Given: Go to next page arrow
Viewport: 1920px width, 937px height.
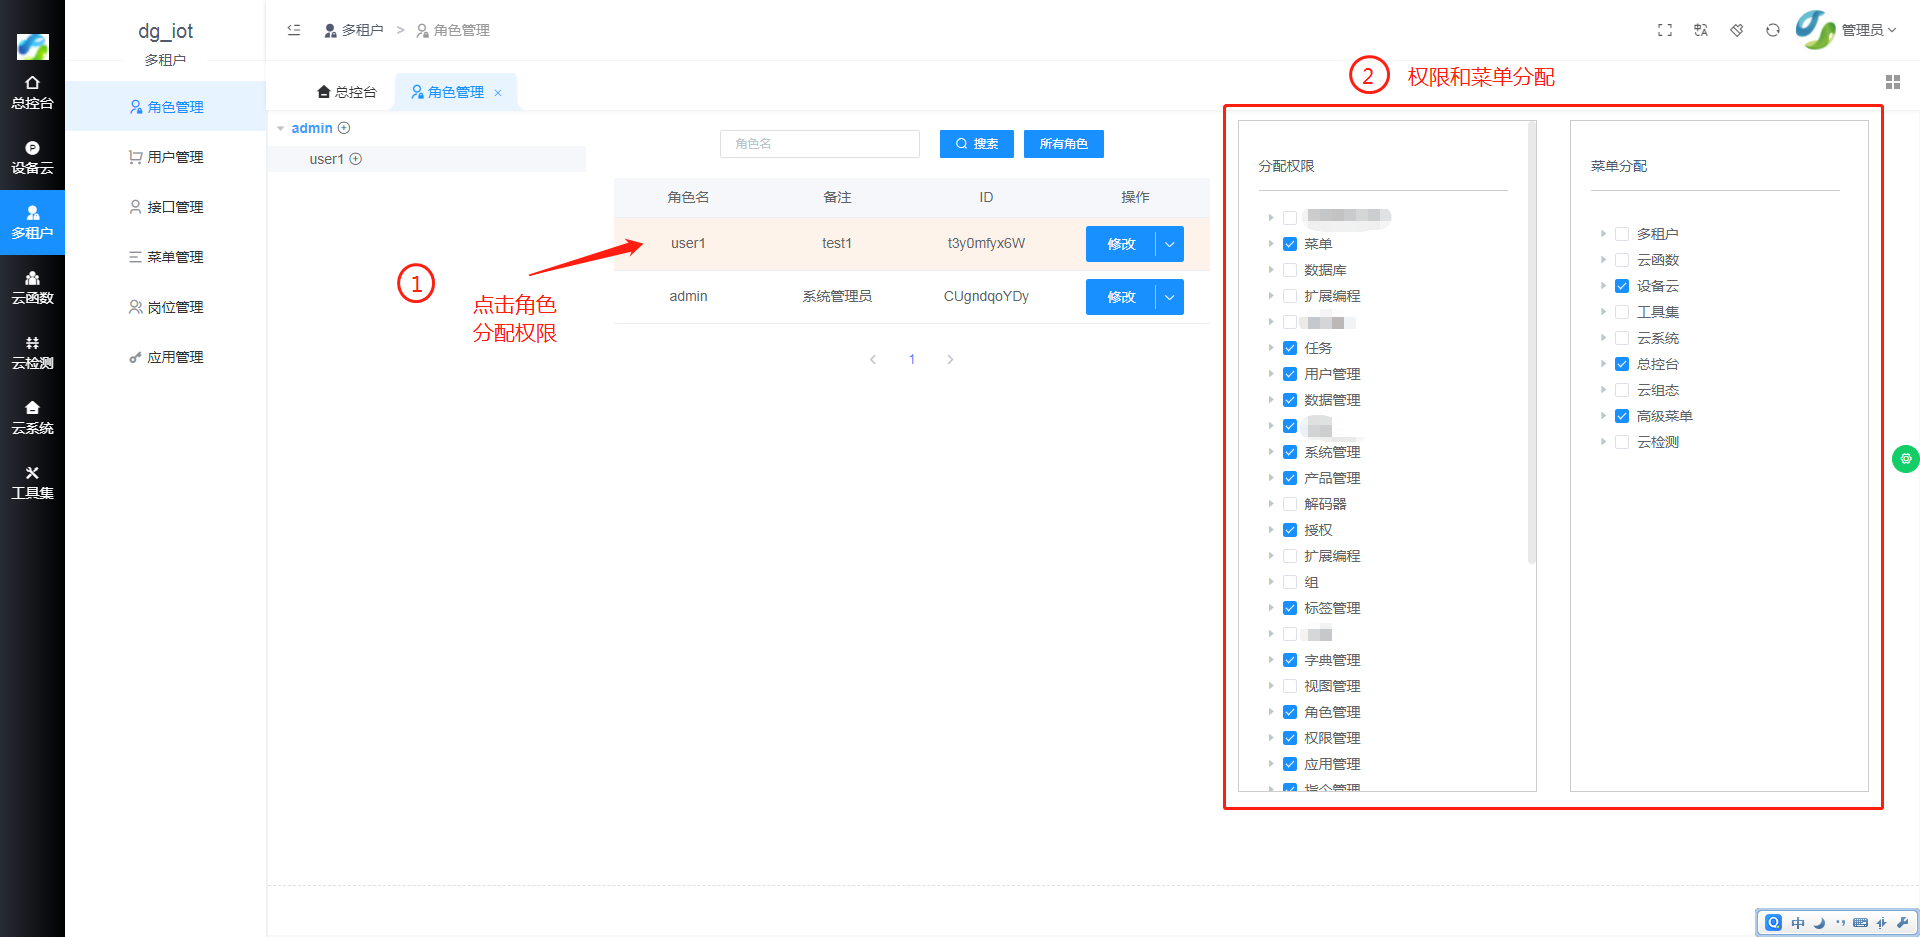Looking at the screenshot, I should [x=950, y=360].
